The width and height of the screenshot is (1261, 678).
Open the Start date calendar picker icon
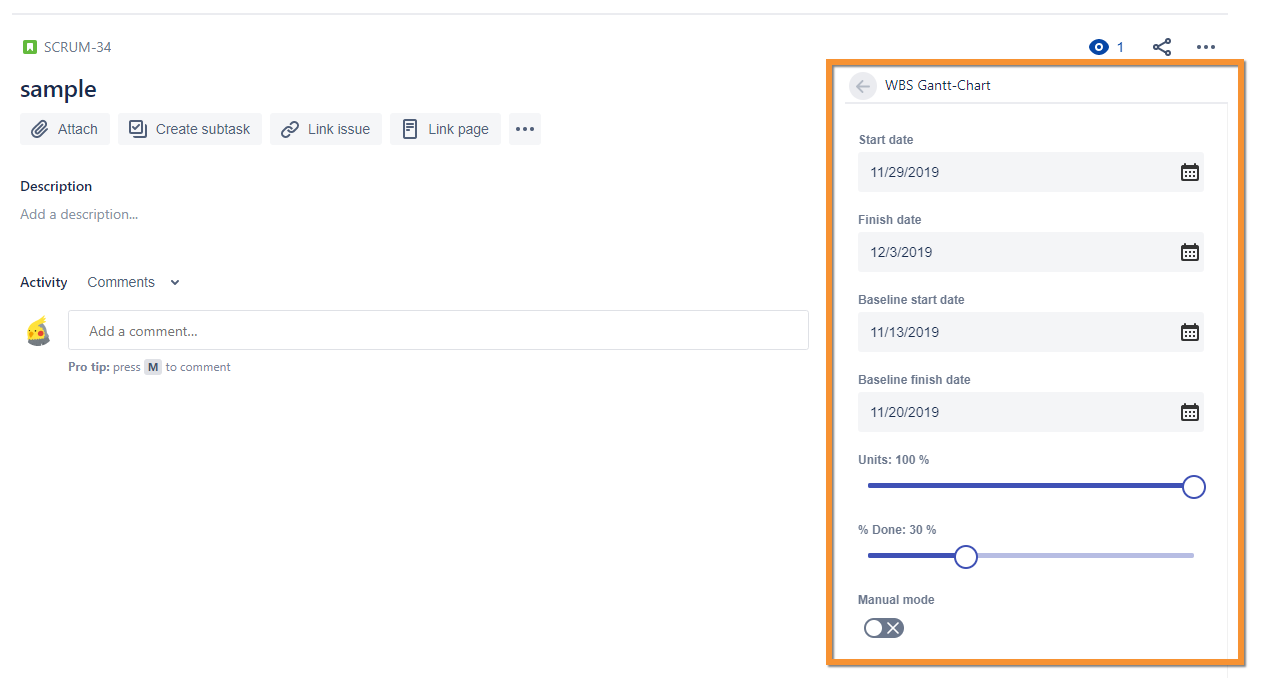point(1189,172)
